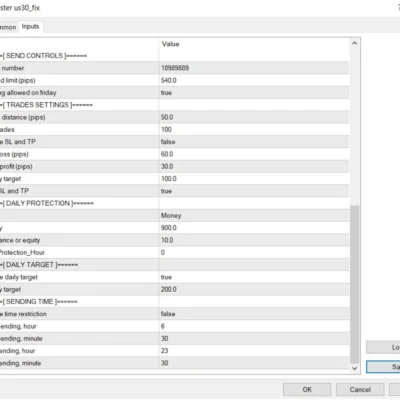Viewport: 400px width, 400px height.
Task: Select the spread limit value 540.0
Action: pyautogui.click(x=169, y=80)
